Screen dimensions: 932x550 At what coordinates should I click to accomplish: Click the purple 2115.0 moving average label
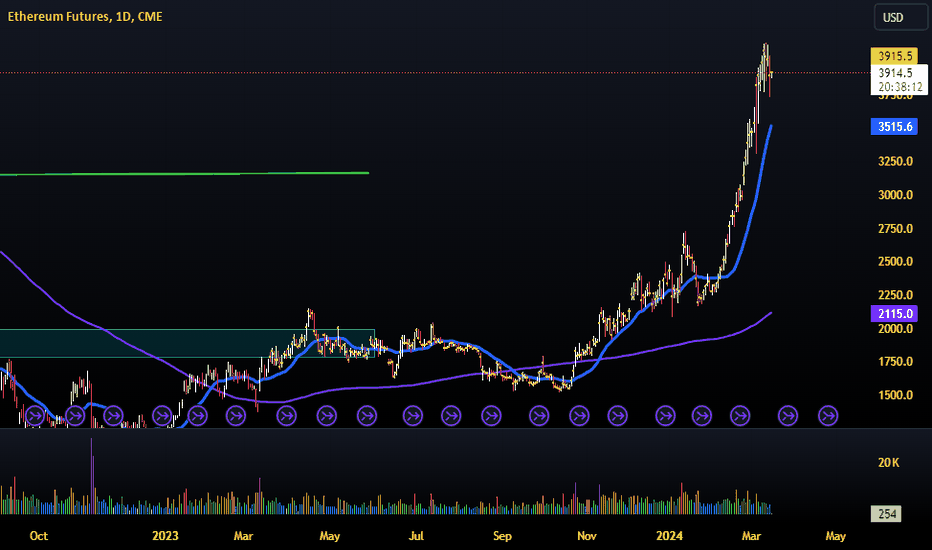tap(895, 313)
